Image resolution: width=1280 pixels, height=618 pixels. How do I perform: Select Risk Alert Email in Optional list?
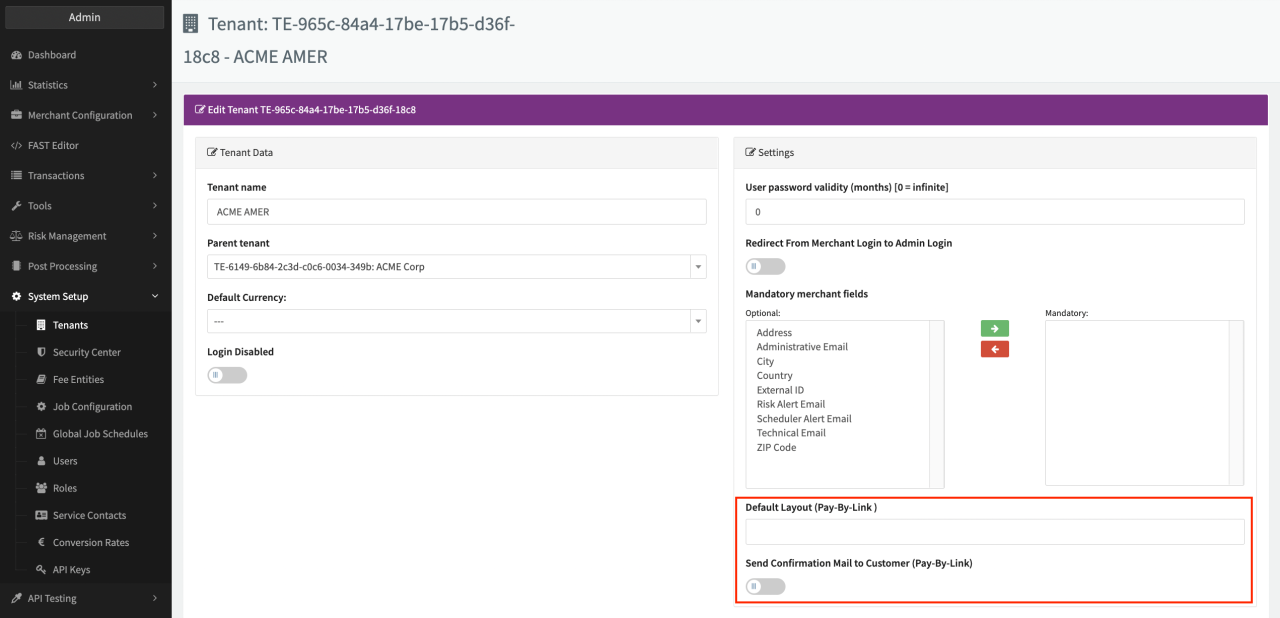pyautogui.click(x=791, y=404)
